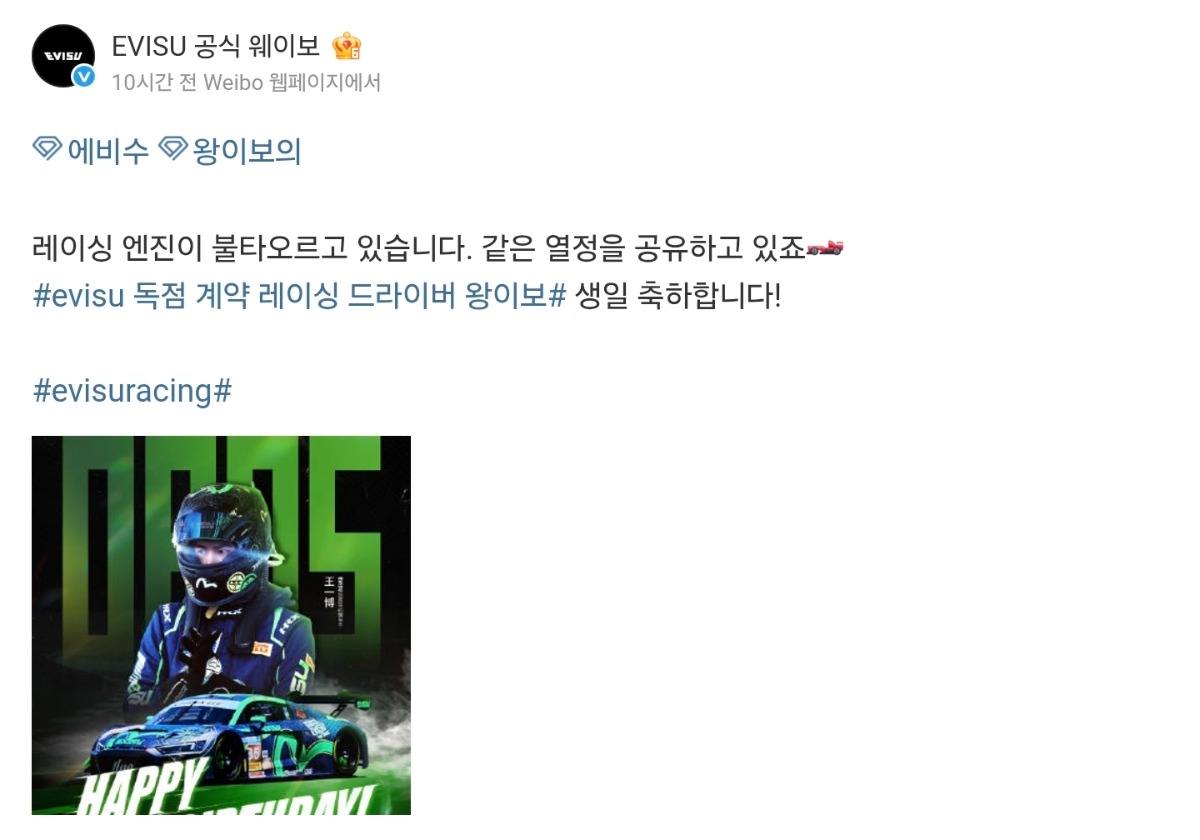Image resolution: width=1200 pixels, height=840 pixels.
Task: Open the EVISU 공식 웨이보 account name
Action: coord(216,46)
